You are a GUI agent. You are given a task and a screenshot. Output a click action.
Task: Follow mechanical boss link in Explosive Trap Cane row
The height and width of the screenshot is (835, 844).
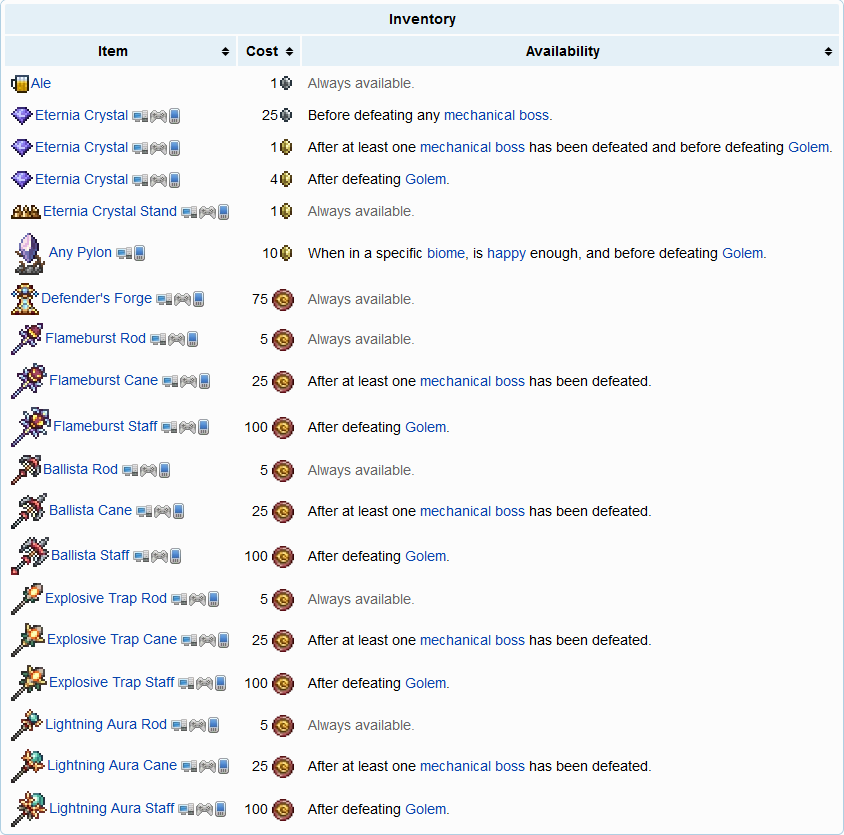point(472,640)
